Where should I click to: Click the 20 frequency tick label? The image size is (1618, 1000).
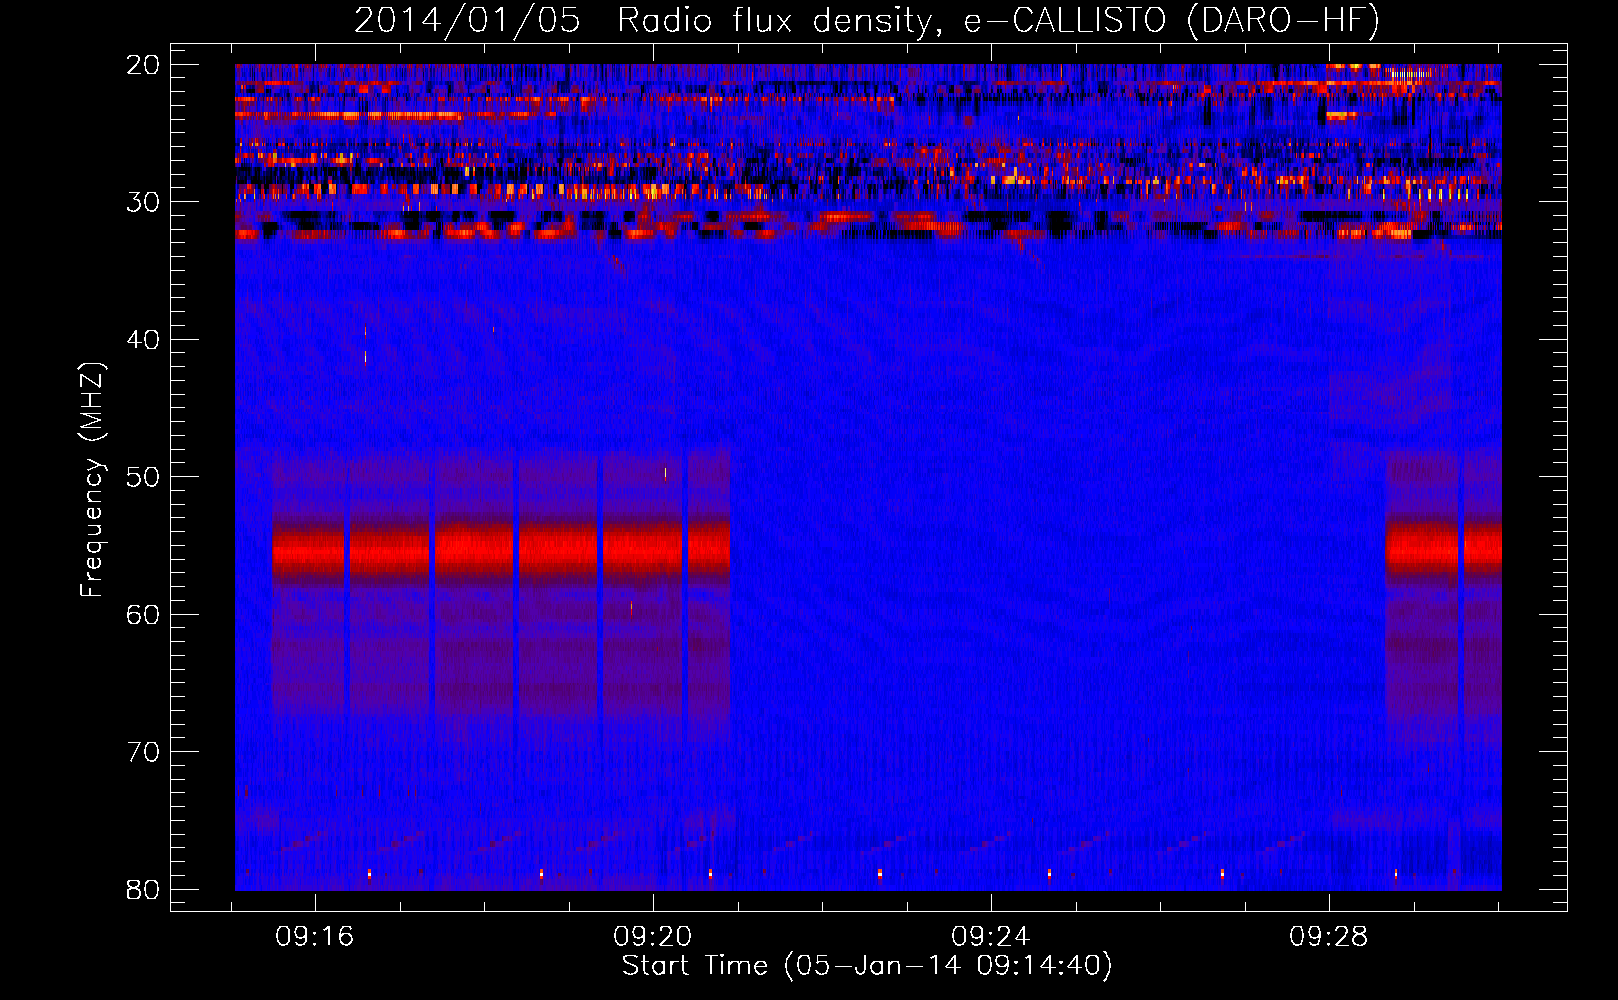[x=144, y=65]
